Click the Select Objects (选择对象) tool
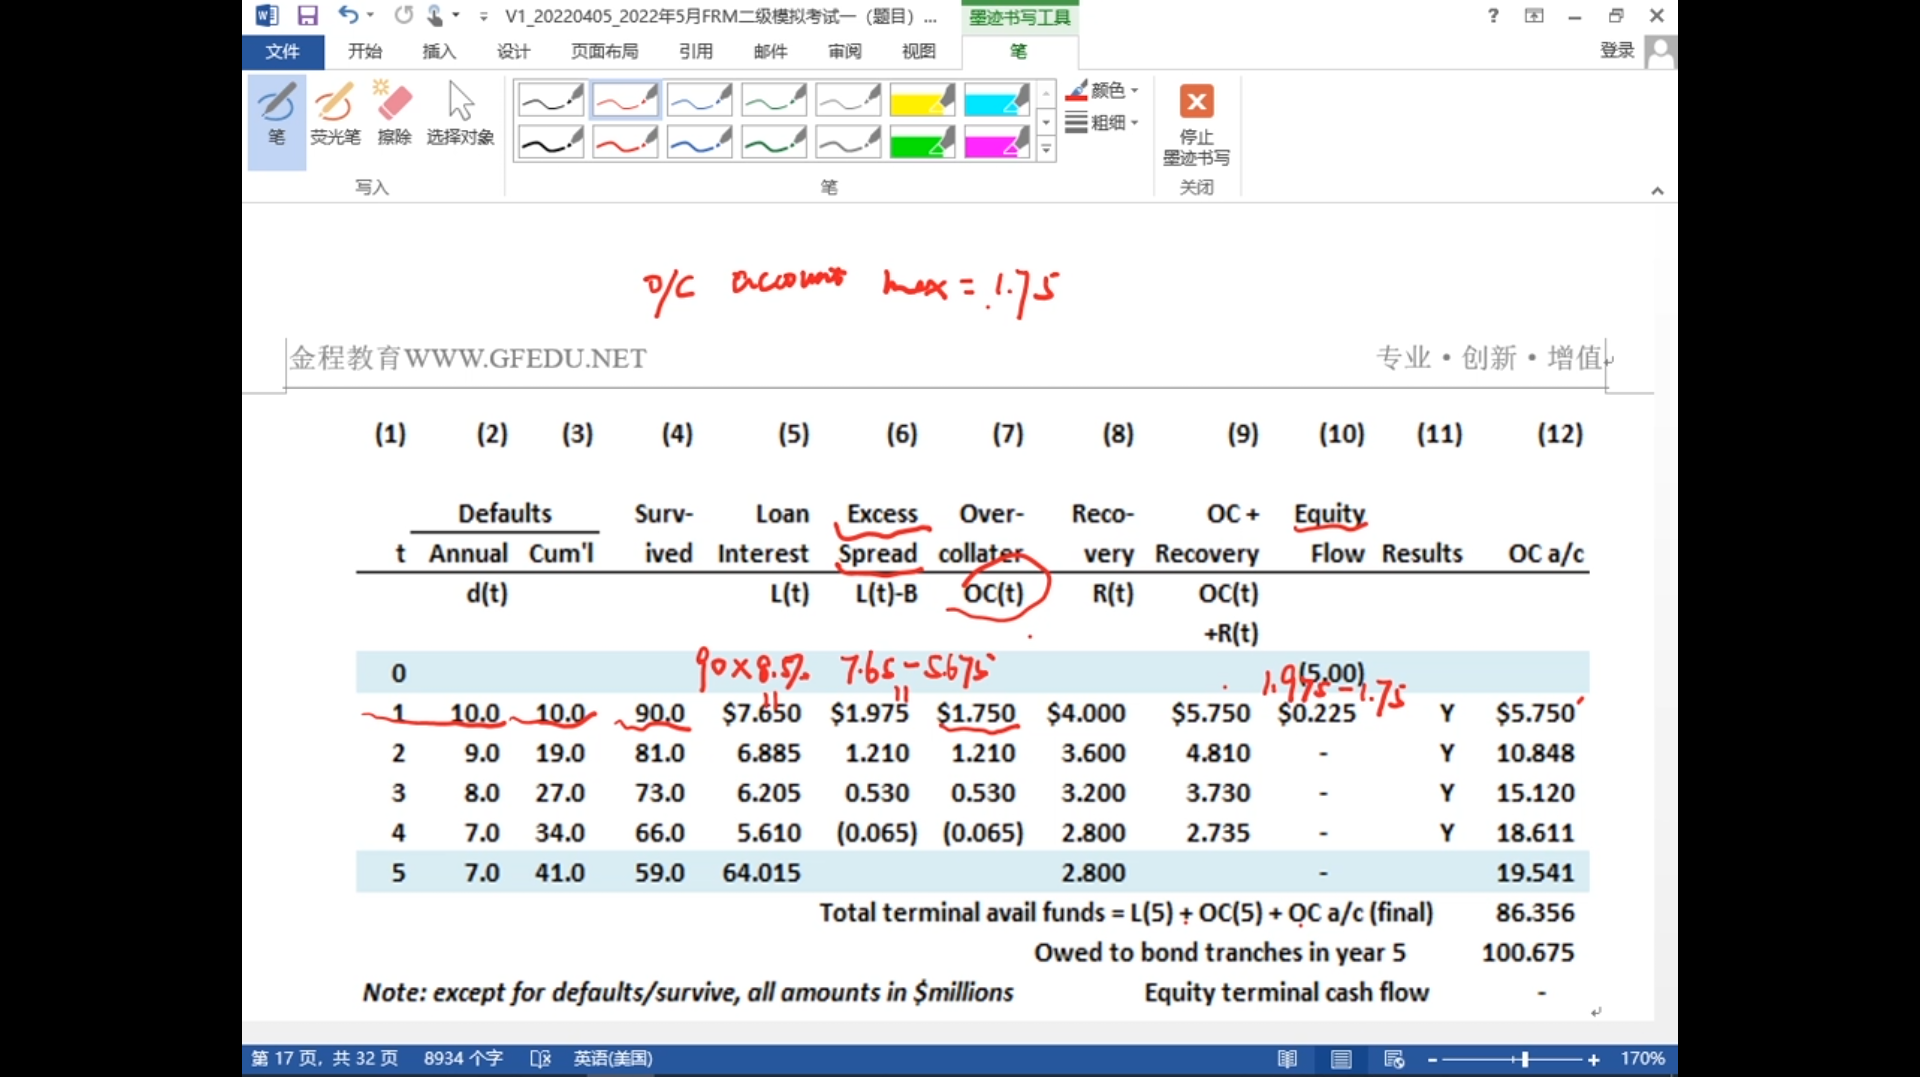Image resolution: width=1920 pixels, height=1077 pixels. pos(460,115)
